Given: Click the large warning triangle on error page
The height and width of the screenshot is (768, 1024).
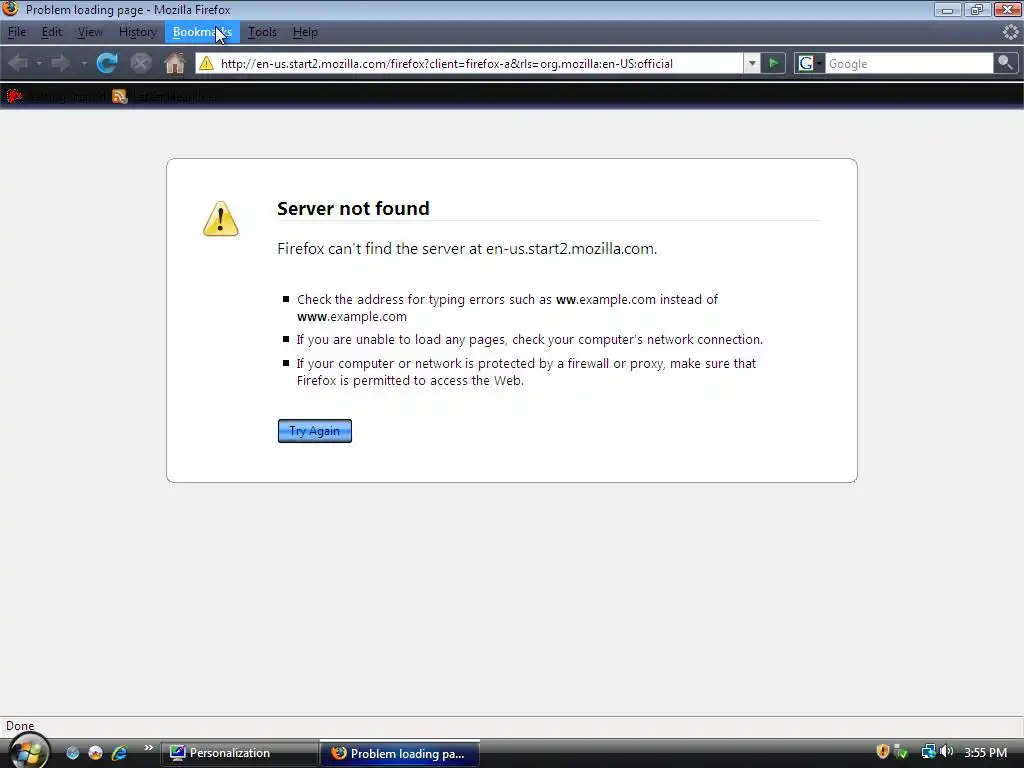Looking at the screenshot, I should click(221, 219).
